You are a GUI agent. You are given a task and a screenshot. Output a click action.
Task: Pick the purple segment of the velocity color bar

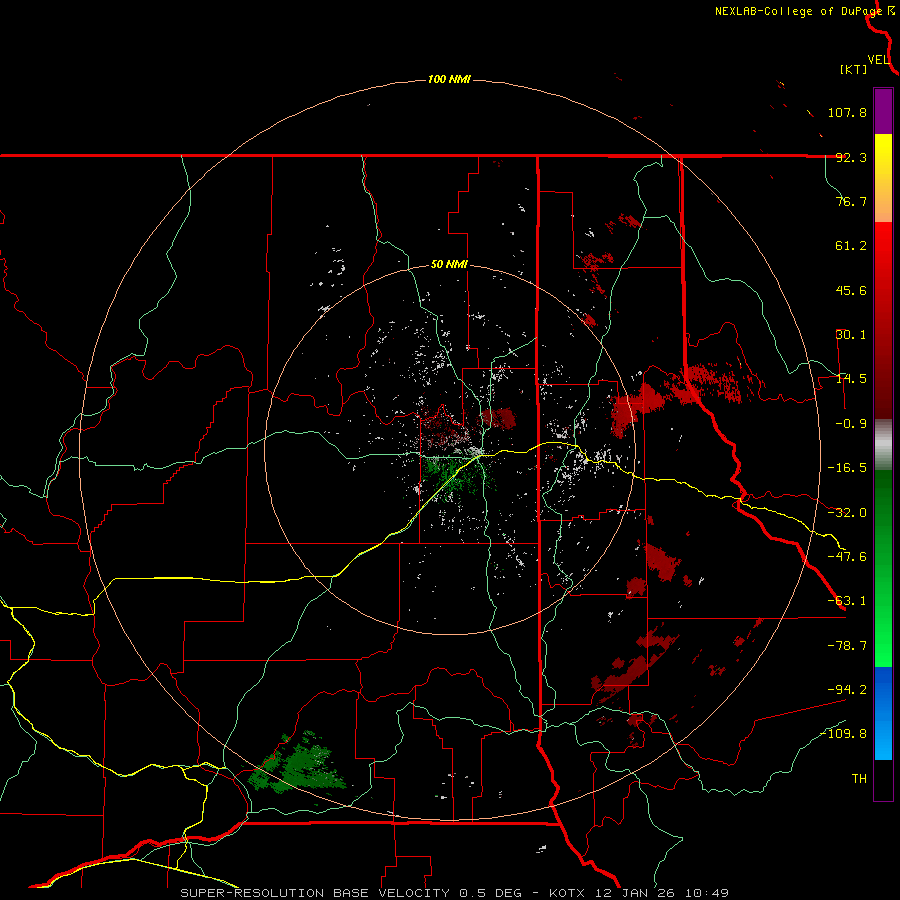pyautogui.click(x=883, y=111)
